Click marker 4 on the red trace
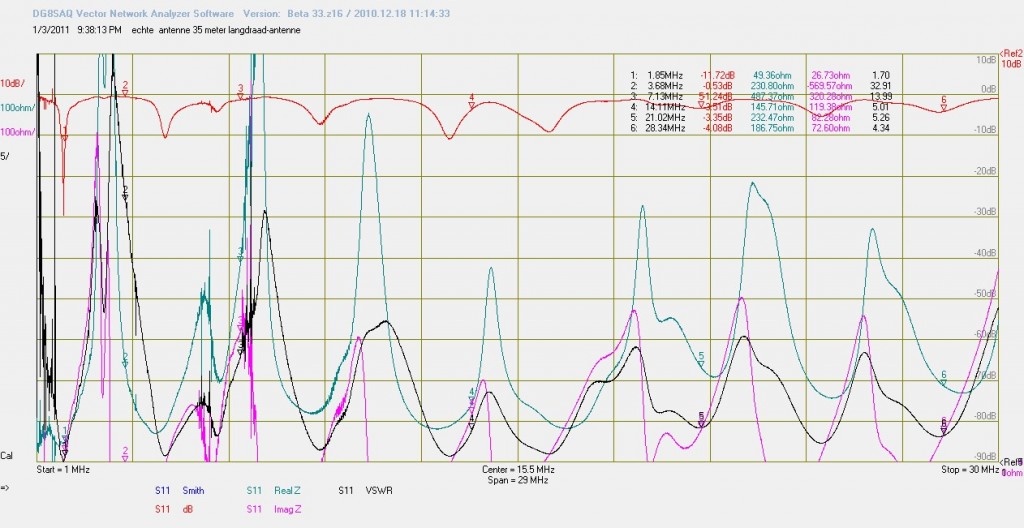Viewport: 1024px width, 528px height. point(472,104)
